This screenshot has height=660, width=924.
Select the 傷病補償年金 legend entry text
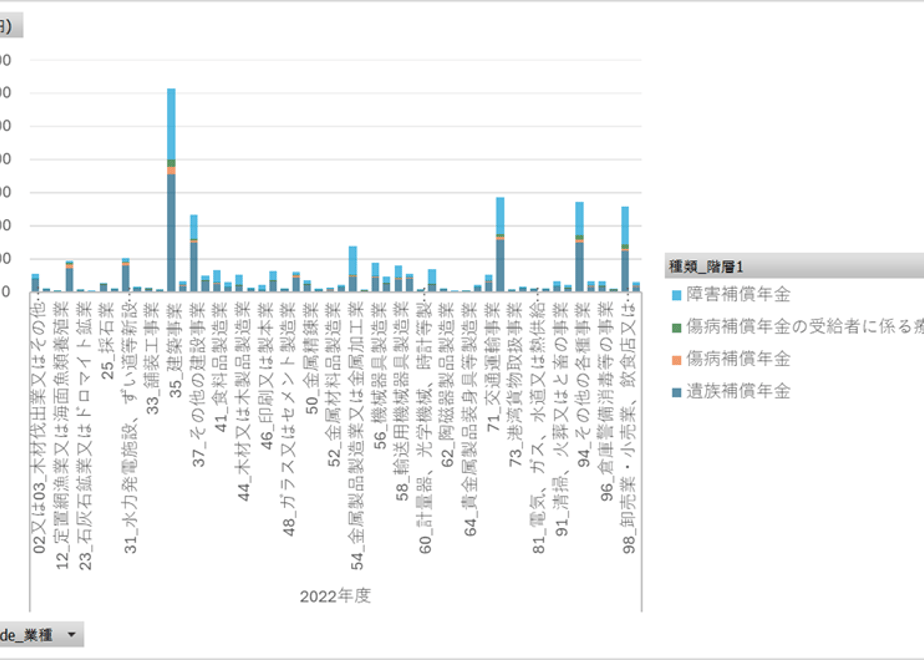click(x=738, y=359)
